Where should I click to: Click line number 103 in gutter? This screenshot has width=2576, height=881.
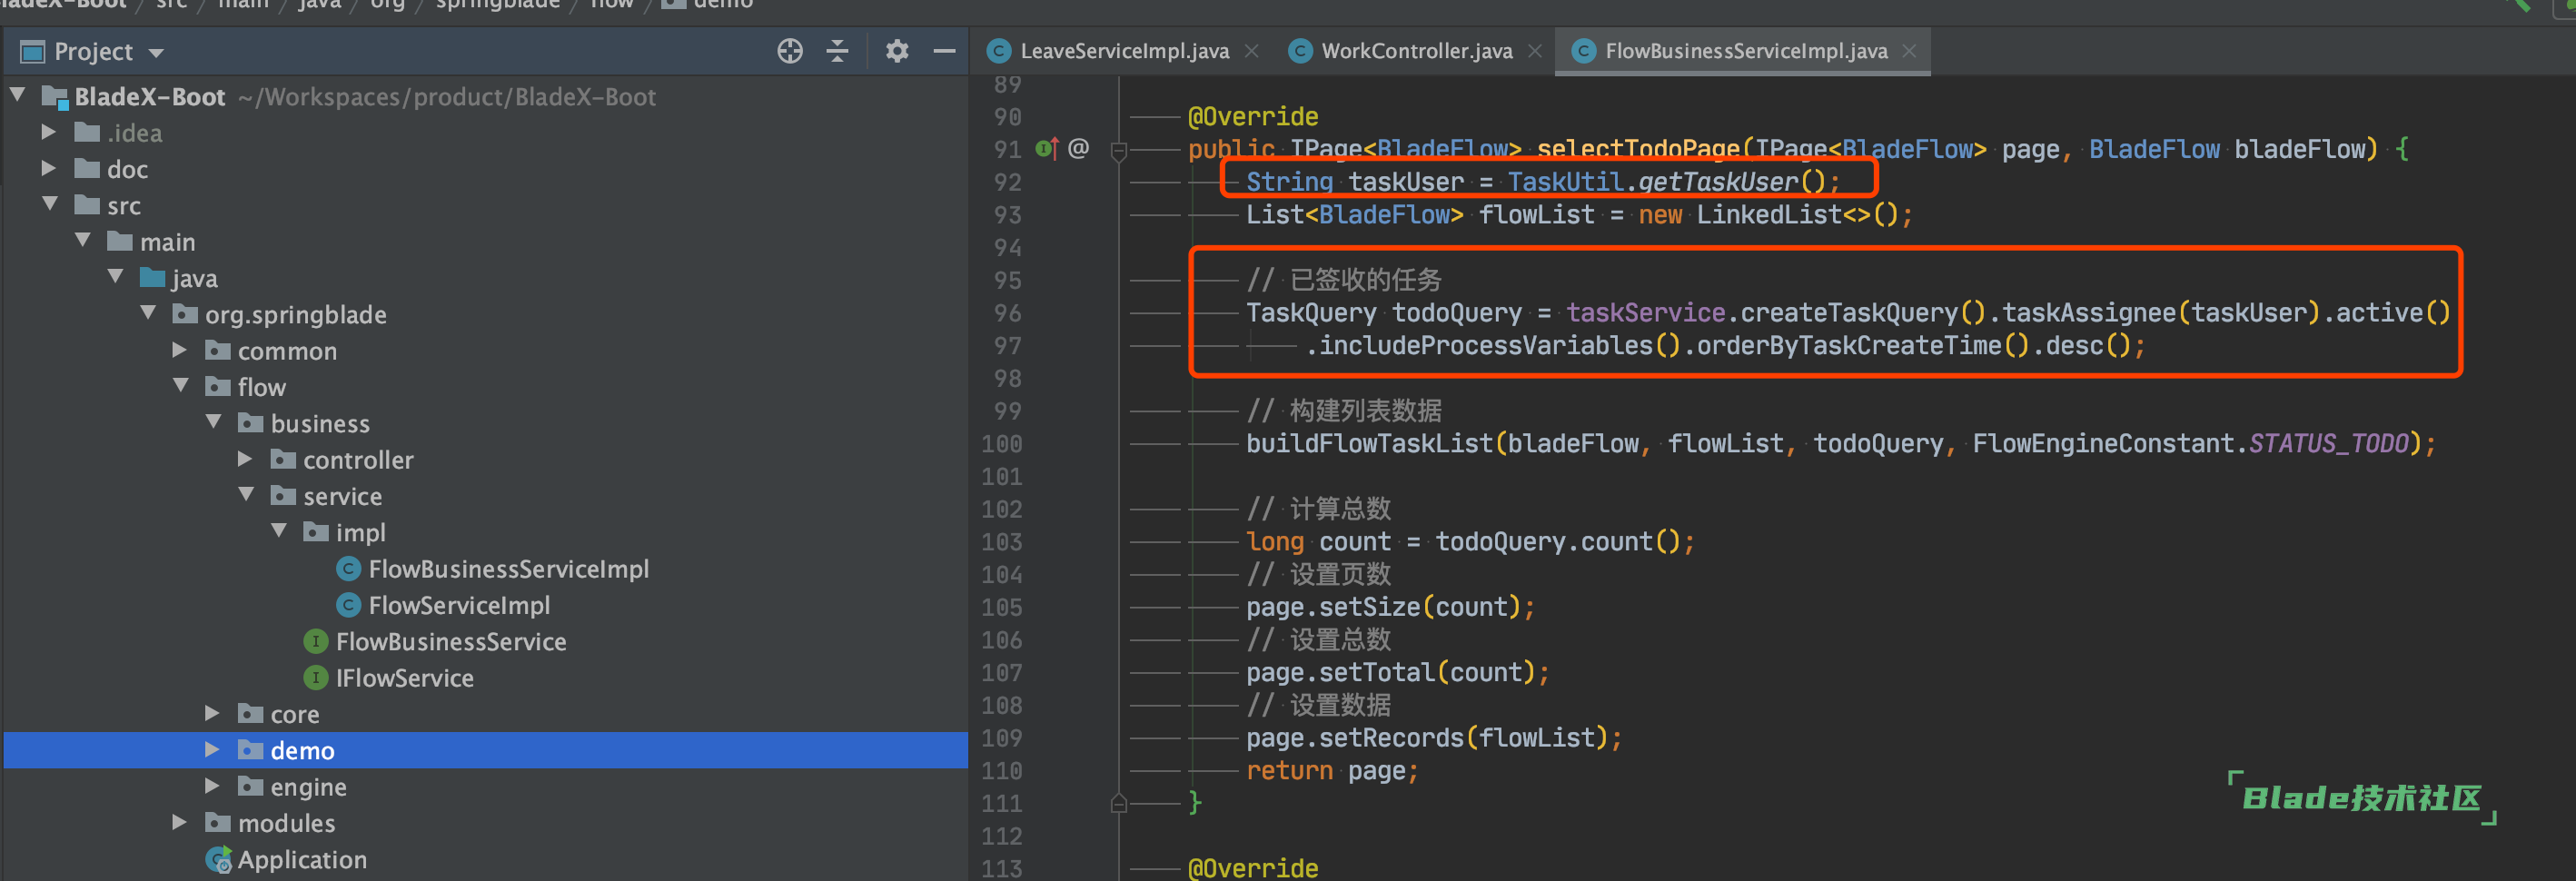(1001, 542)
